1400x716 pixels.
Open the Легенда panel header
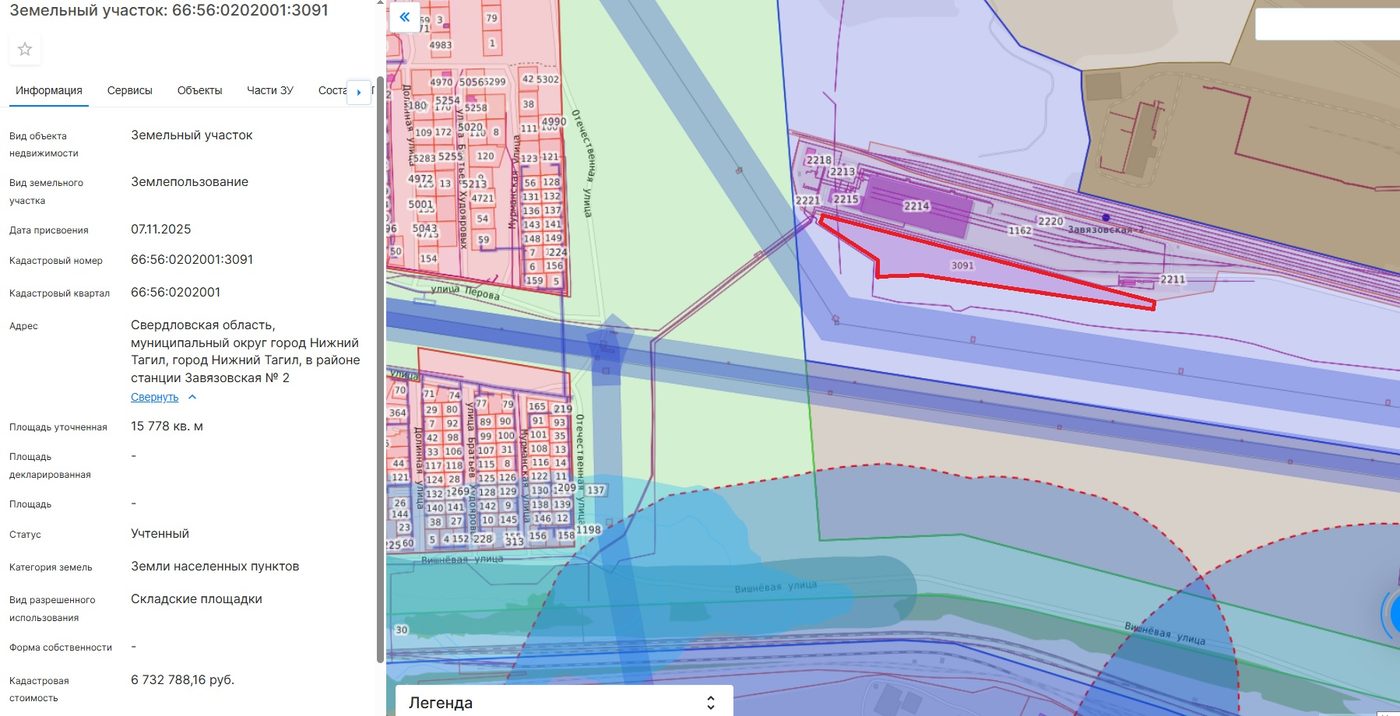(564, 702)
